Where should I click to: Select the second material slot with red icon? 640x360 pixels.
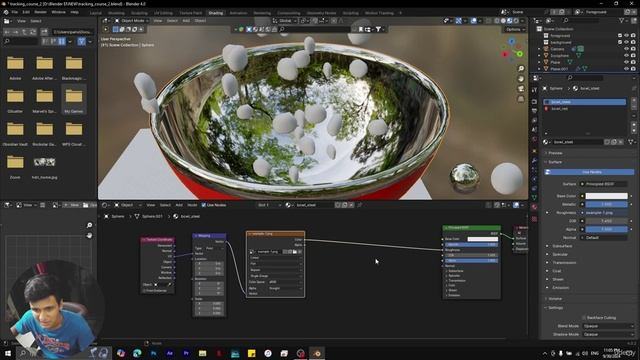tap(584, 109)
